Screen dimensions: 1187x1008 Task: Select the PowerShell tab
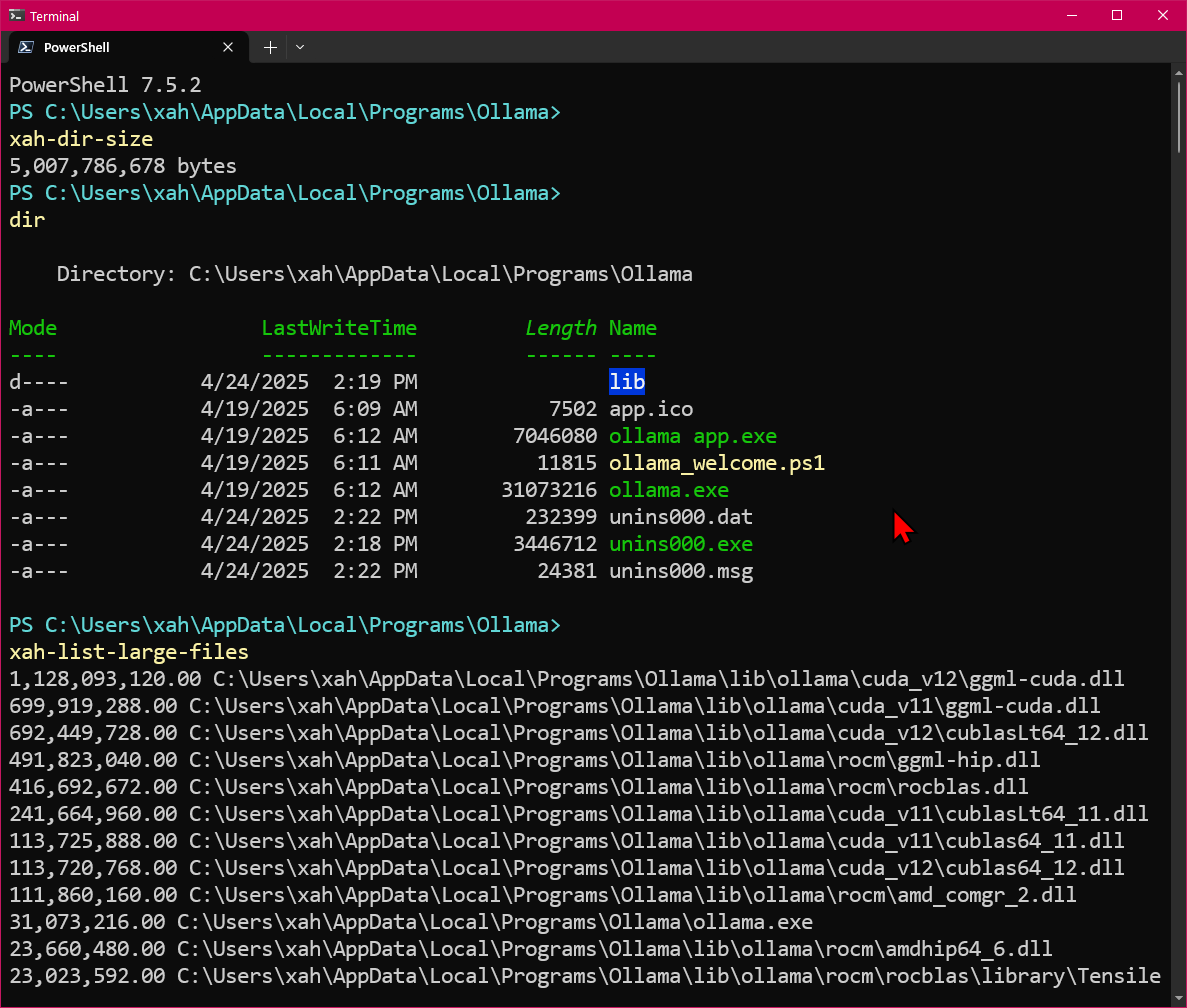coord(129,47)
